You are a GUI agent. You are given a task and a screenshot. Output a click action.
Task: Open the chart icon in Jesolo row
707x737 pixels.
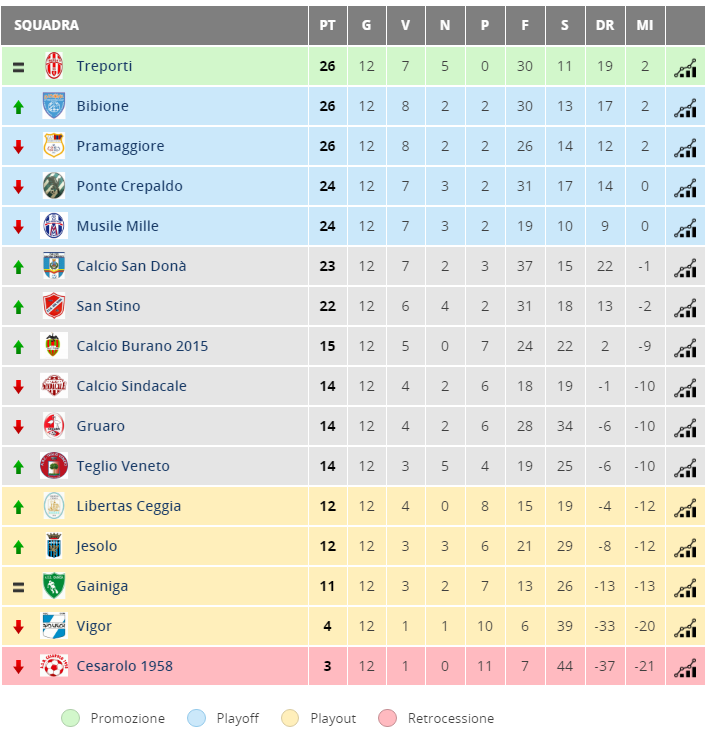(x=685, y=548)
